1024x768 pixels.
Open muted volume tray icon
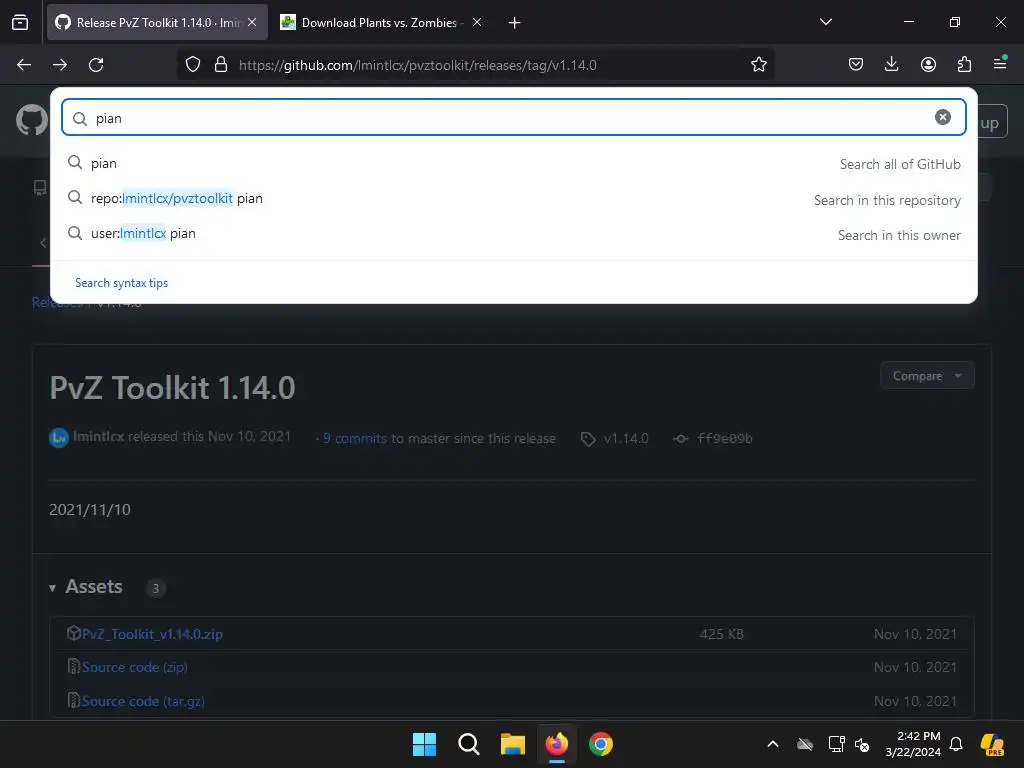[x=862, y=744]
